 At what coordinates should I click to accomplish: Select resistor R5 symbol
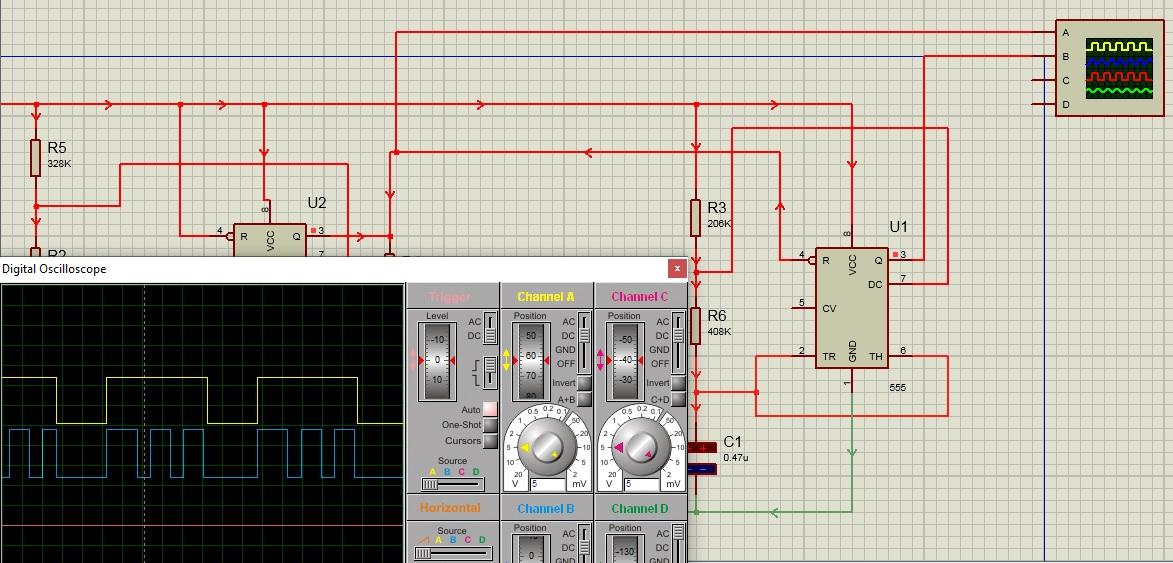[x=35, y=158]
